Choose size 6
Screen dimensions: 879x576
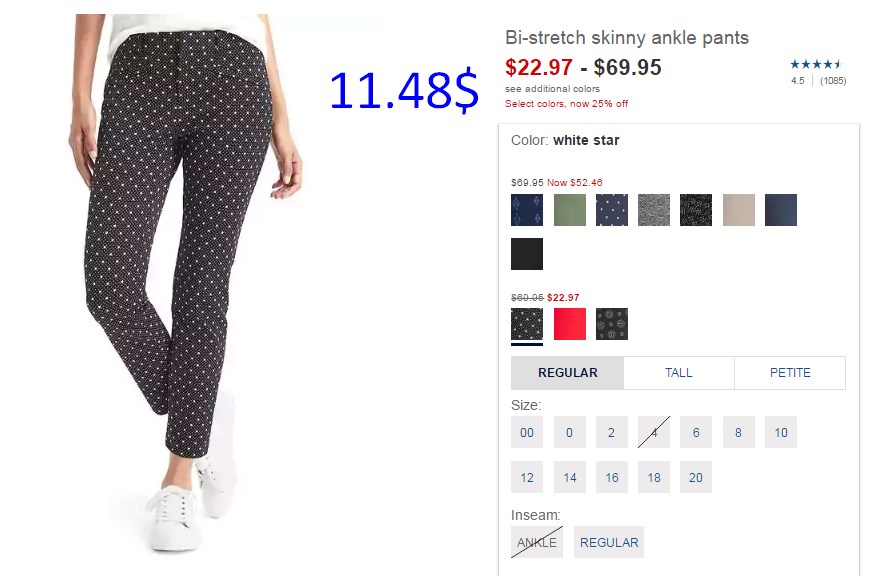(696, 432)
